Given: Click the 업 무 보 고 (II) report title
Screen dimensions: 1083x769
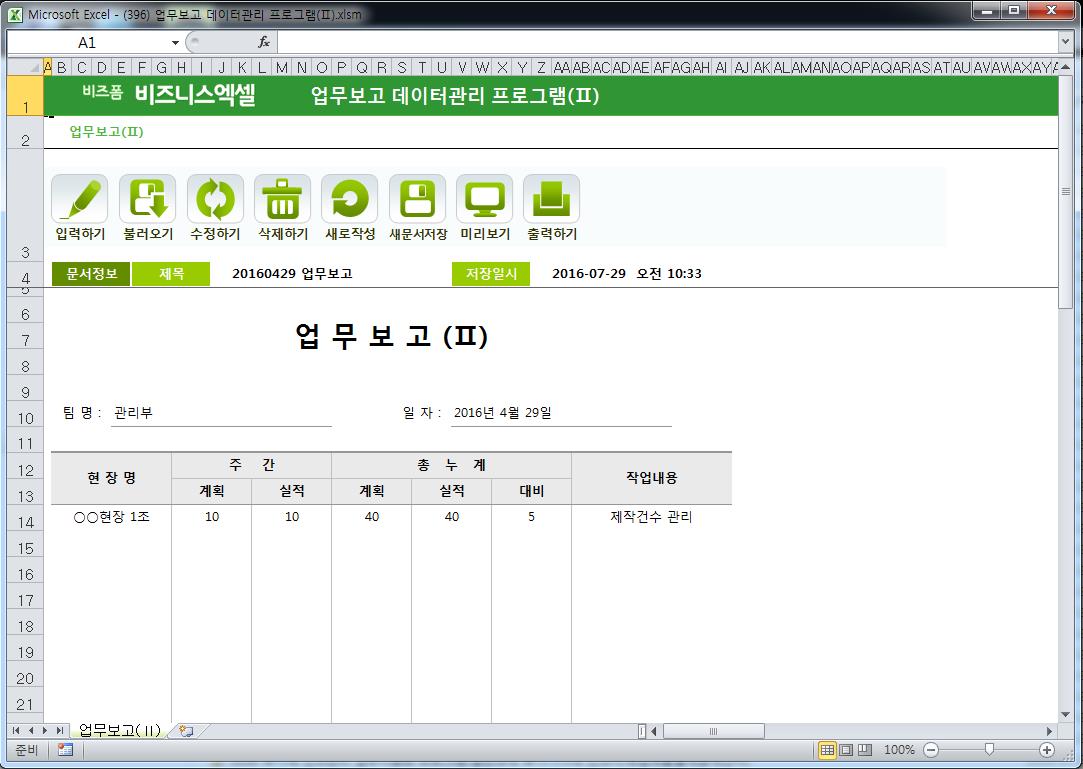Looking at the screenshot, I should pyautogui.click(x=392, y=336).
